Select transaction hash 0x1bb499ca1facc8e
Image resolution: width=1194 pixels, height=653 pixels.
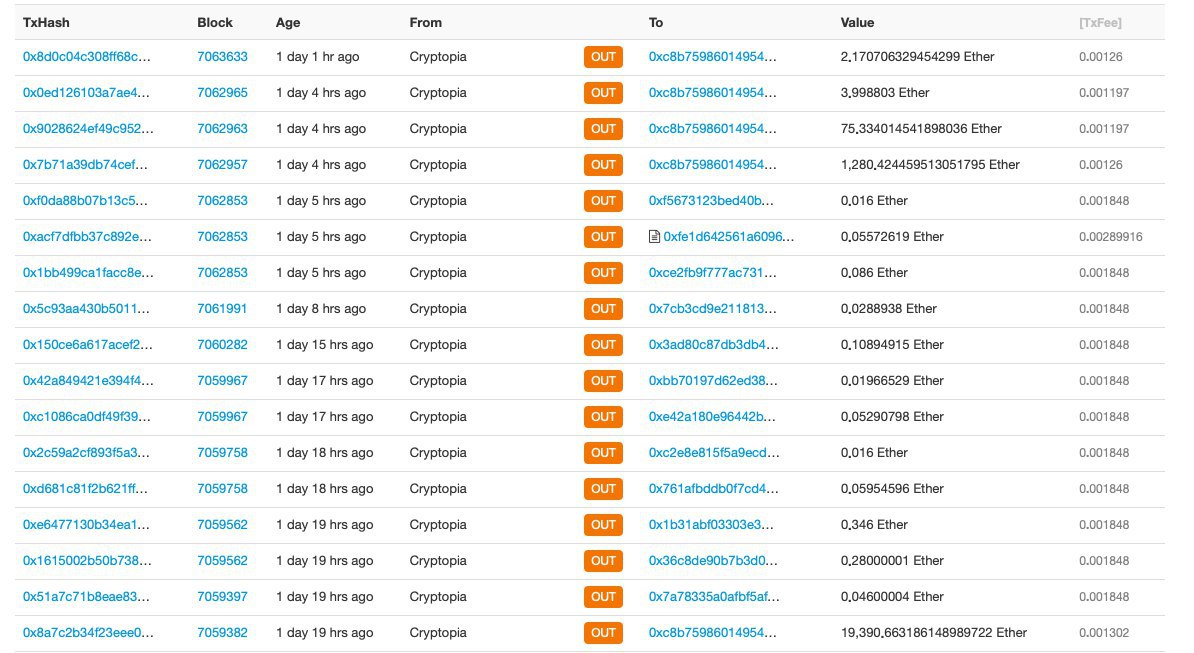click(x=88, y=272)
